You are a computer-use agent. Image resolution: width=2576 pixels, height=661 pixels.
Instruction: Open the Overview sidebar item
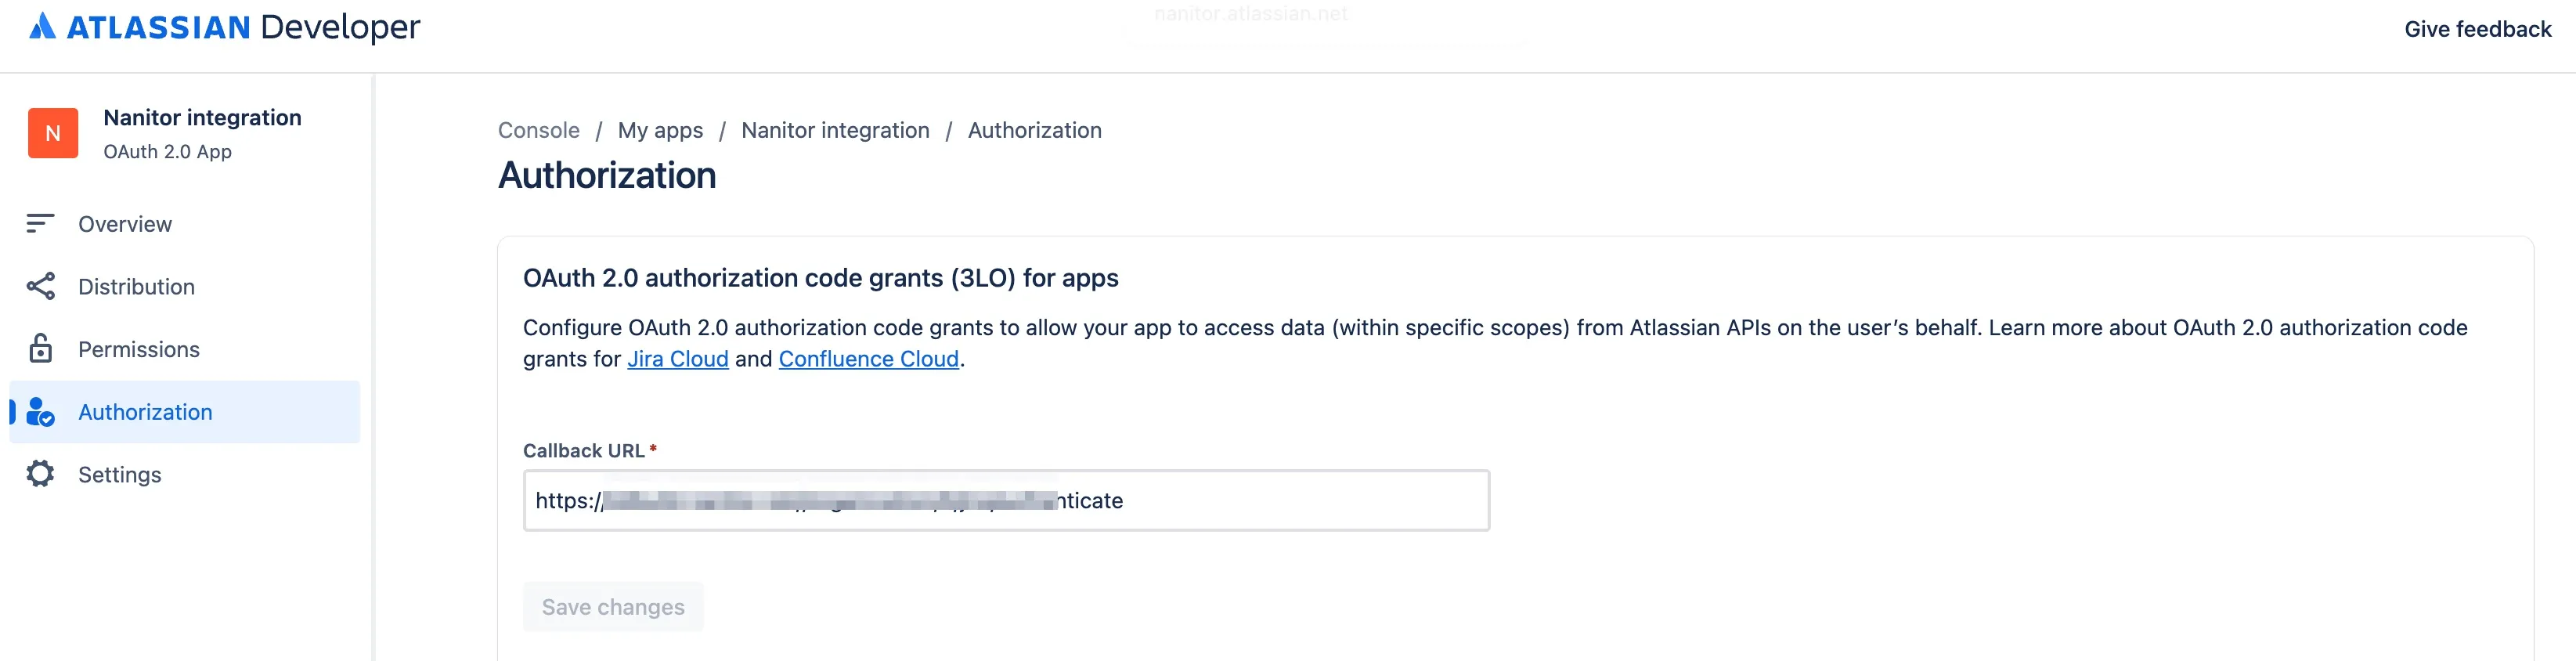pos(125,224)
